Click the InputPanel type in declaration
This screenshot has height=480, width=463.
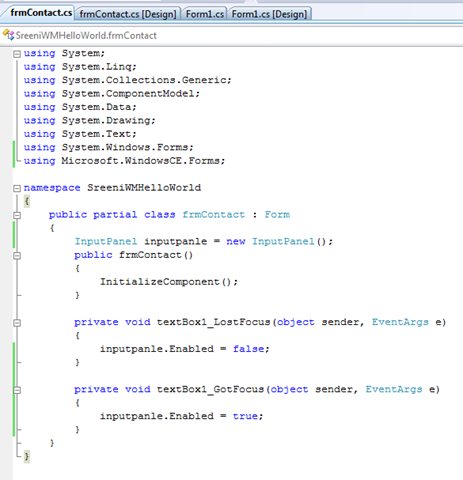pyautogui.click(x=106, y=242)
